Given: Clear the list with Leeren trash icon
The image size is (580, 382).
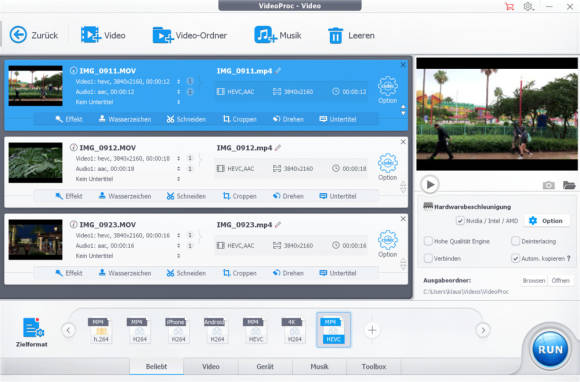Looking at the screenshot, I should click(335, 36).
